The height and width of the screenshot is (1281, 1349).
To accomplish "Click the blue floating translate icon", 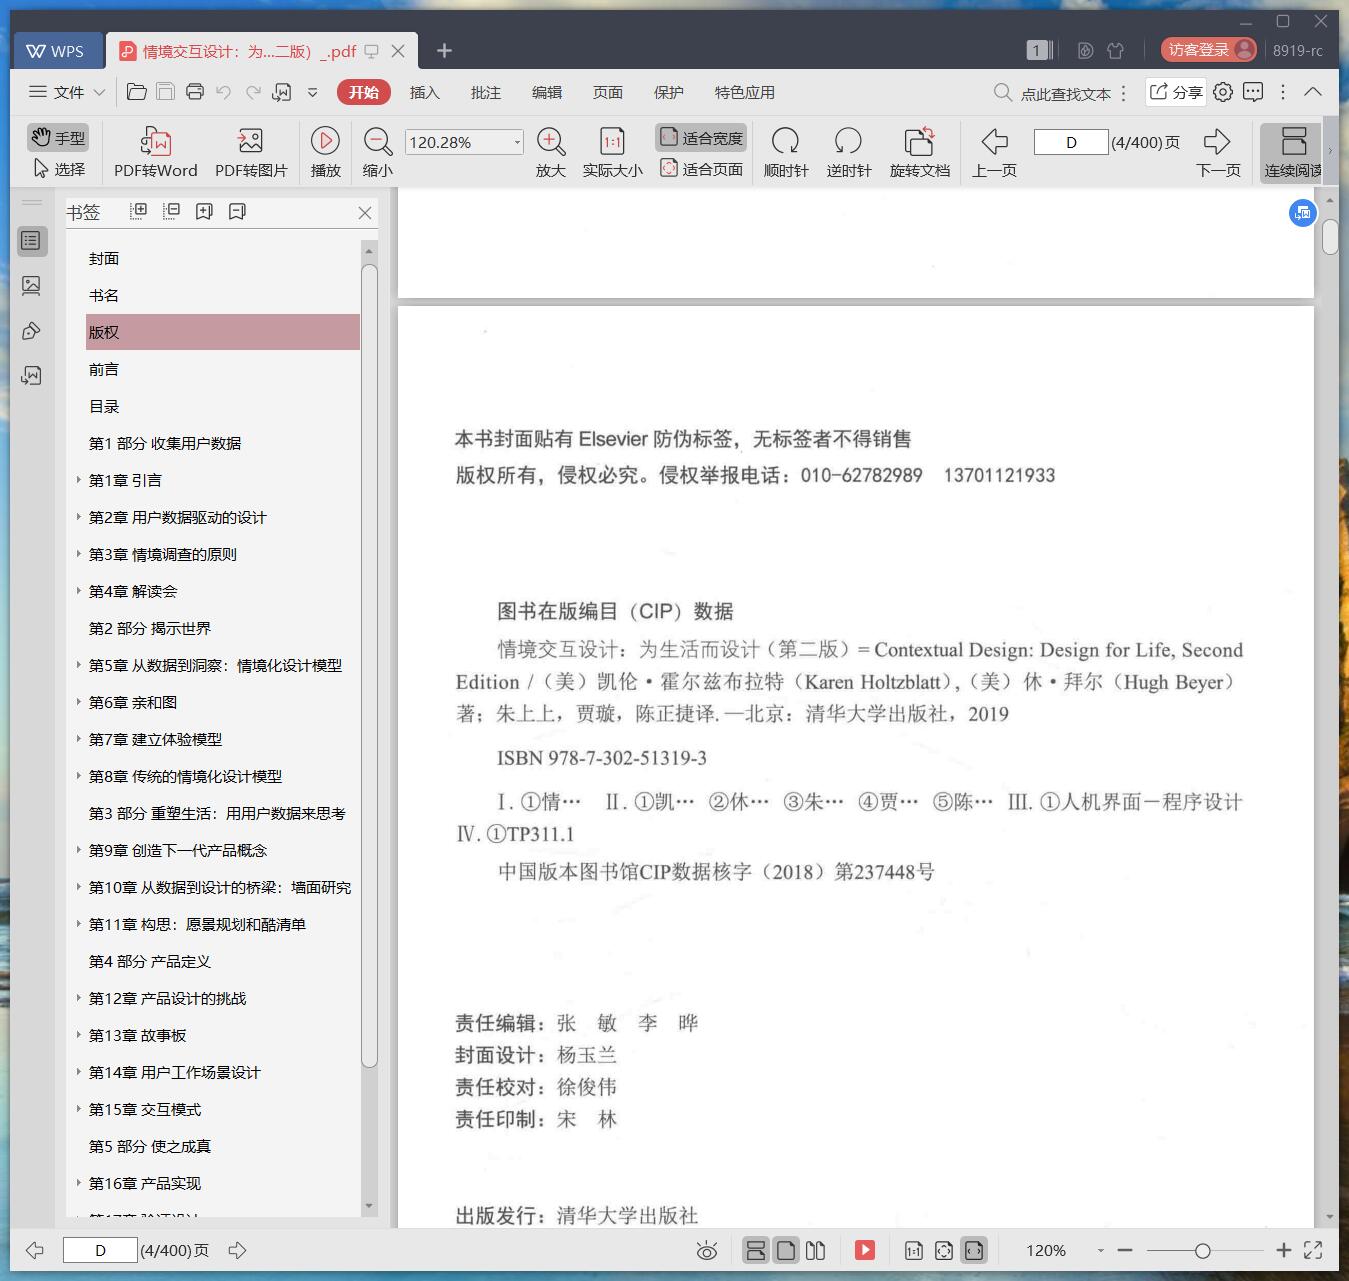I will tap(1302, 212).
